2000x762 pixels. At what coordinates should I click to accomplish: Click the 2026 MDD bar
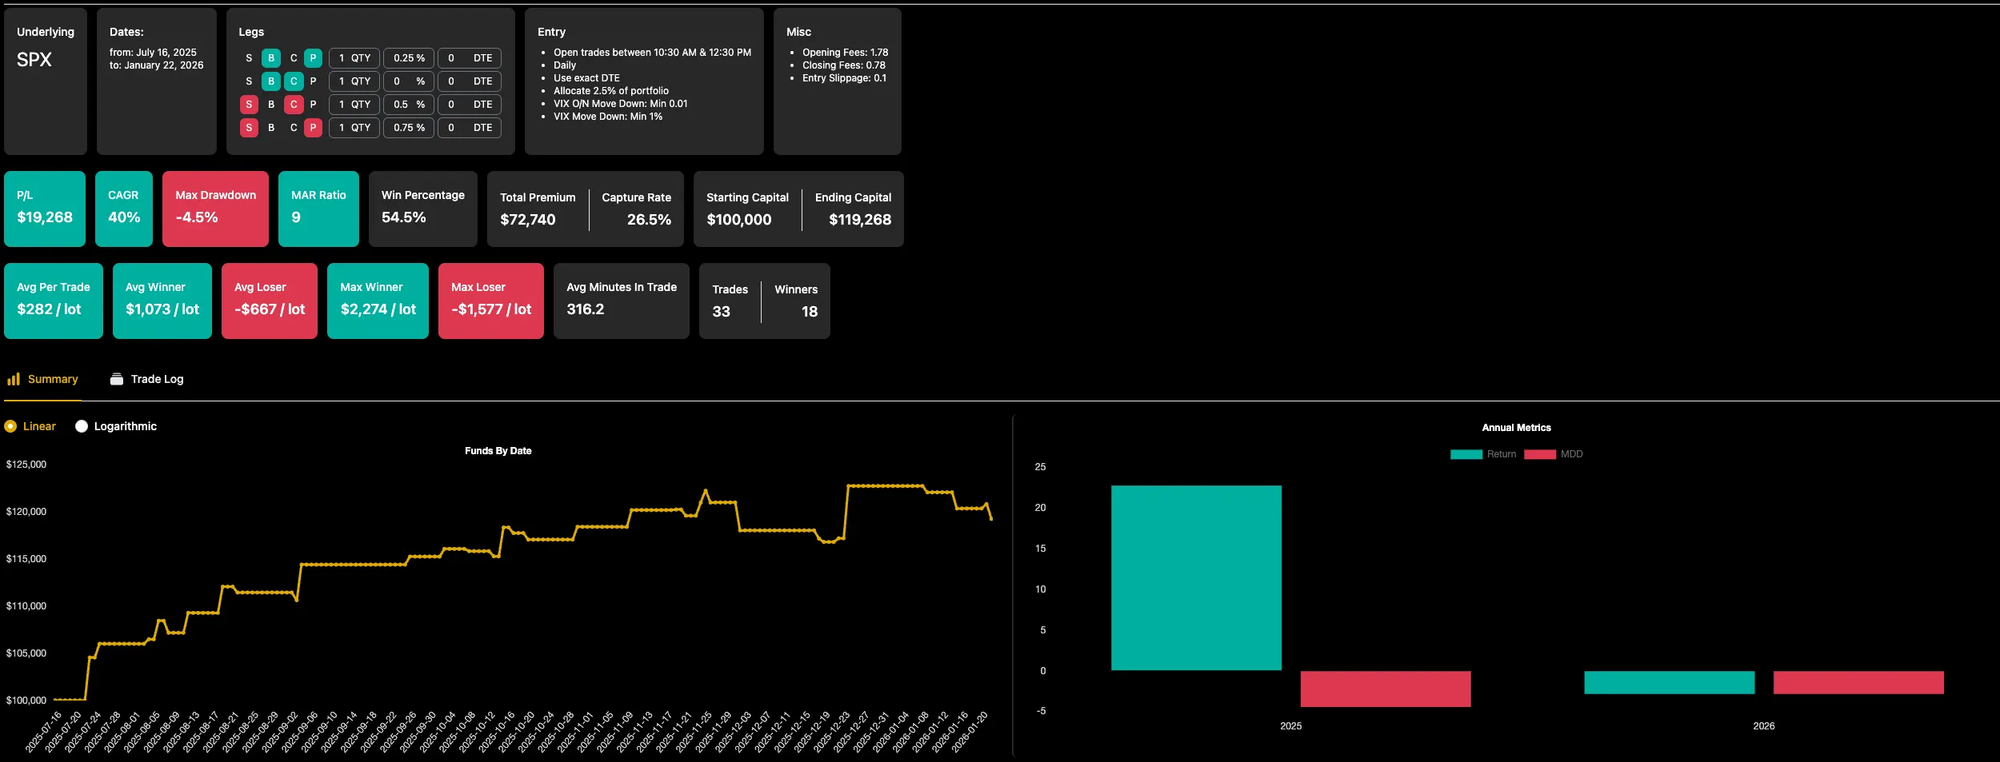click(x=1858, y=682)
